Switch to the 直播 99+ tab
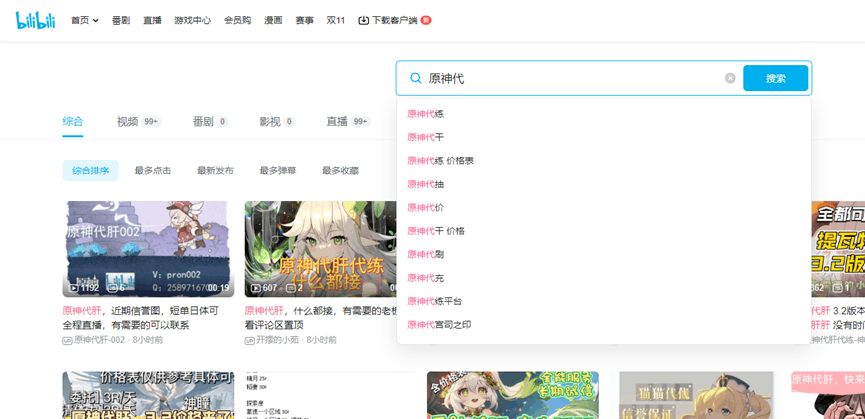This screenshot has width=865, height=419. [x=348, y=122]
